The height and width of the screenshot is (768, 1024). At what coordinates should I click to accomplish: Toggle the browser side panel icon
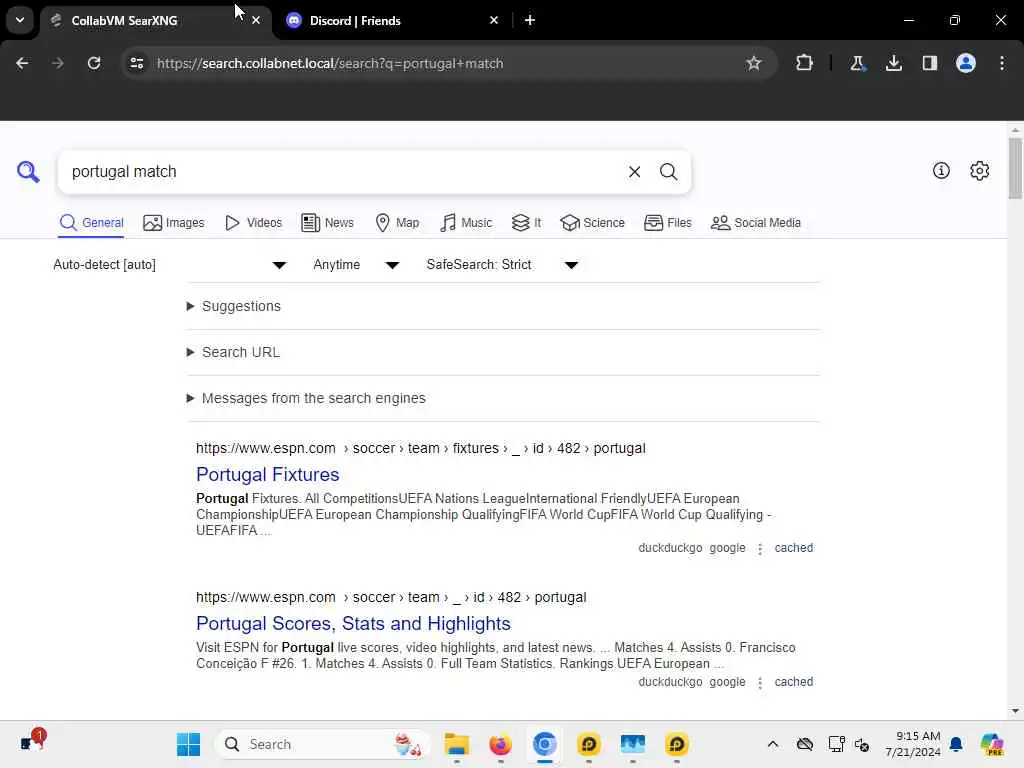pos(929,63)
